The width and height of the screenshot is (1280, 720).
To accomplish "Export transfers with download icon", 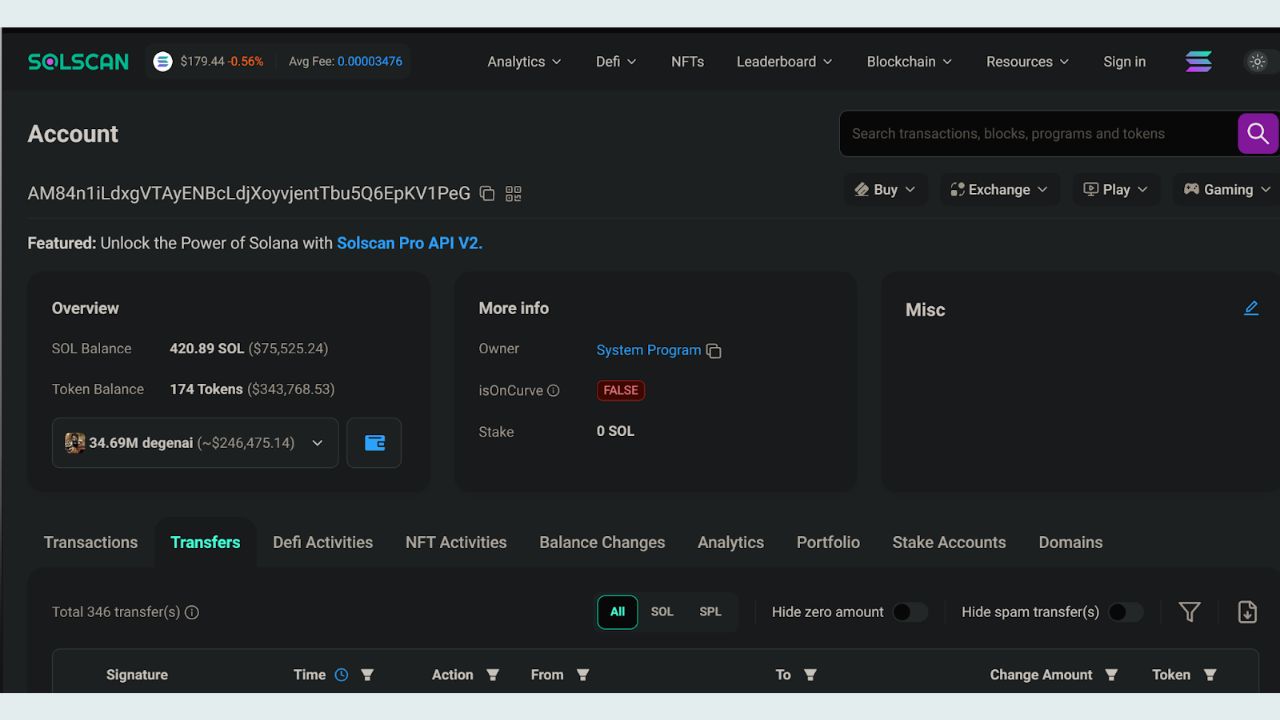I will tap(1247, 612).
